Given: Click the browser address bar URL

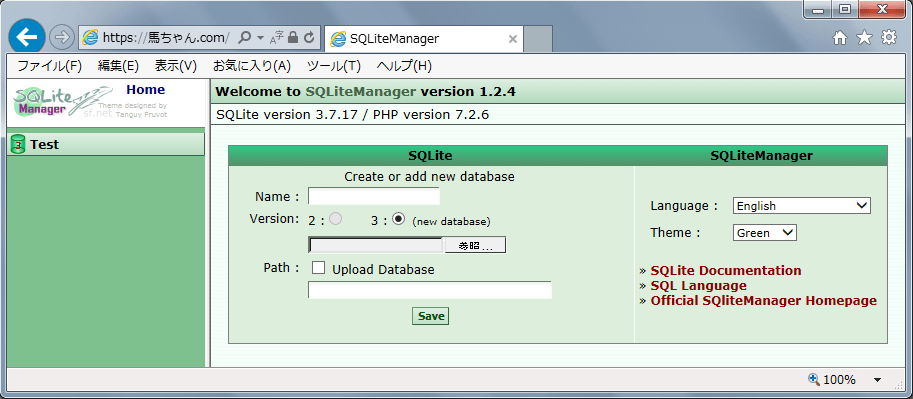Looking at the screenshot, I should click(x=166, y=38).
